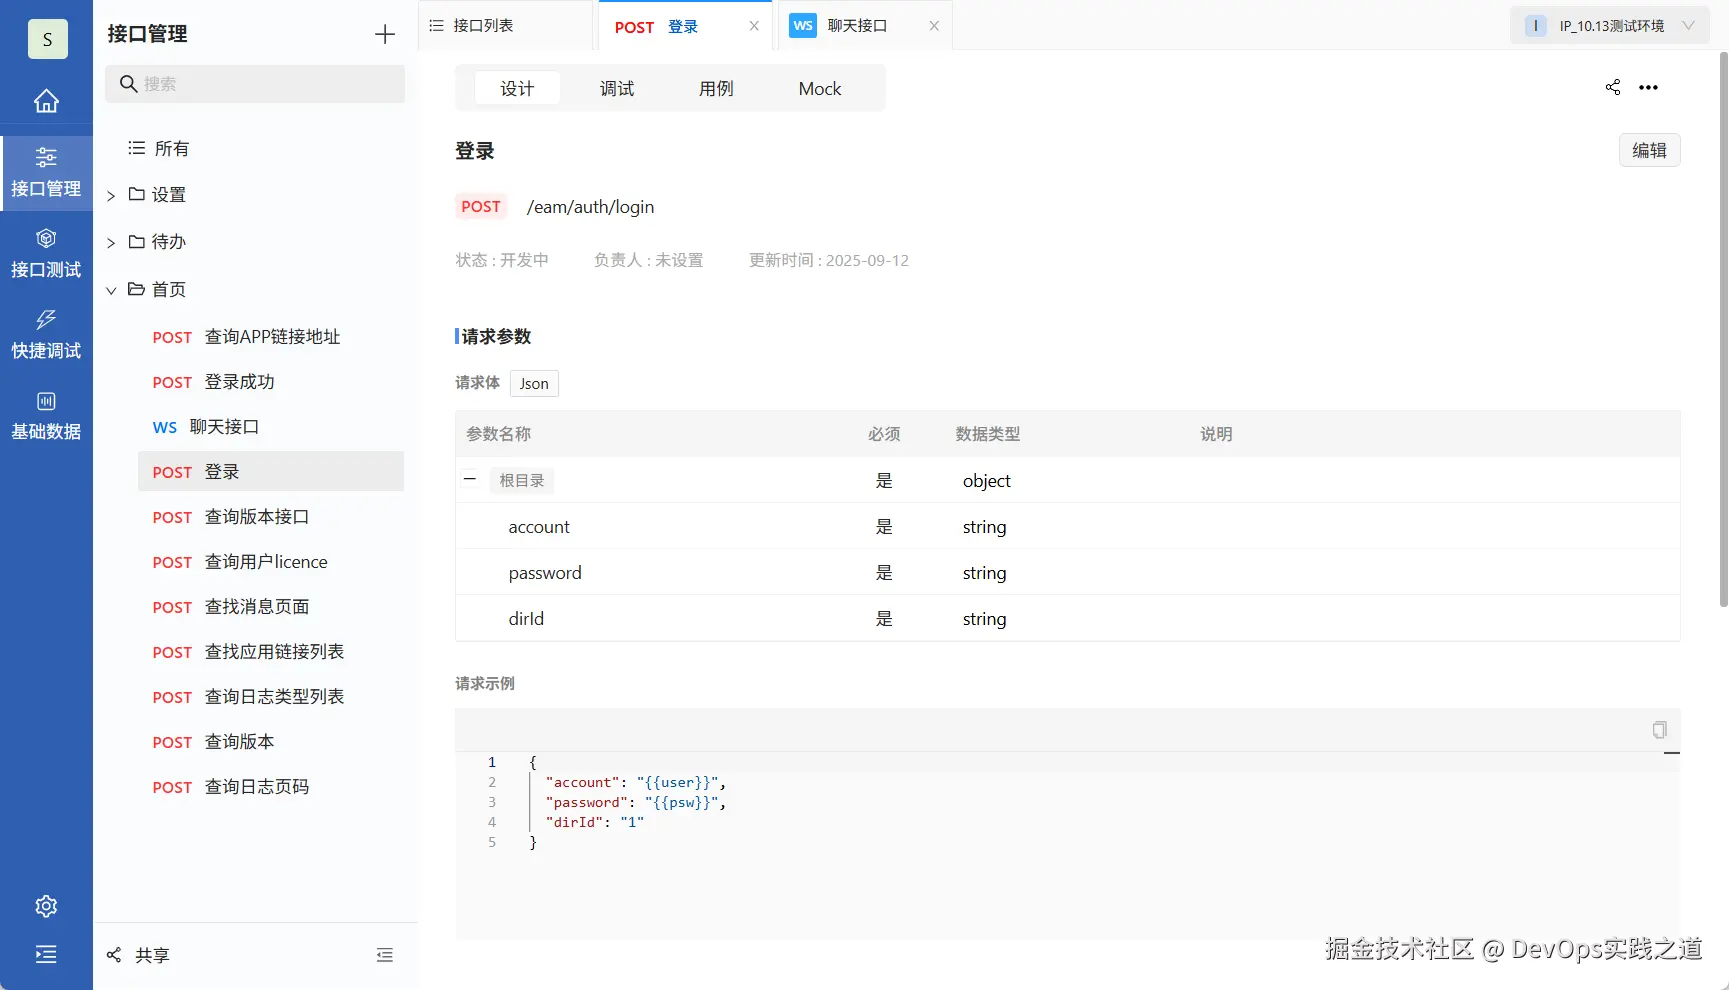Switch to the WS 聊天接口 tab
The image size is (1729, 990).
[866, 26]
